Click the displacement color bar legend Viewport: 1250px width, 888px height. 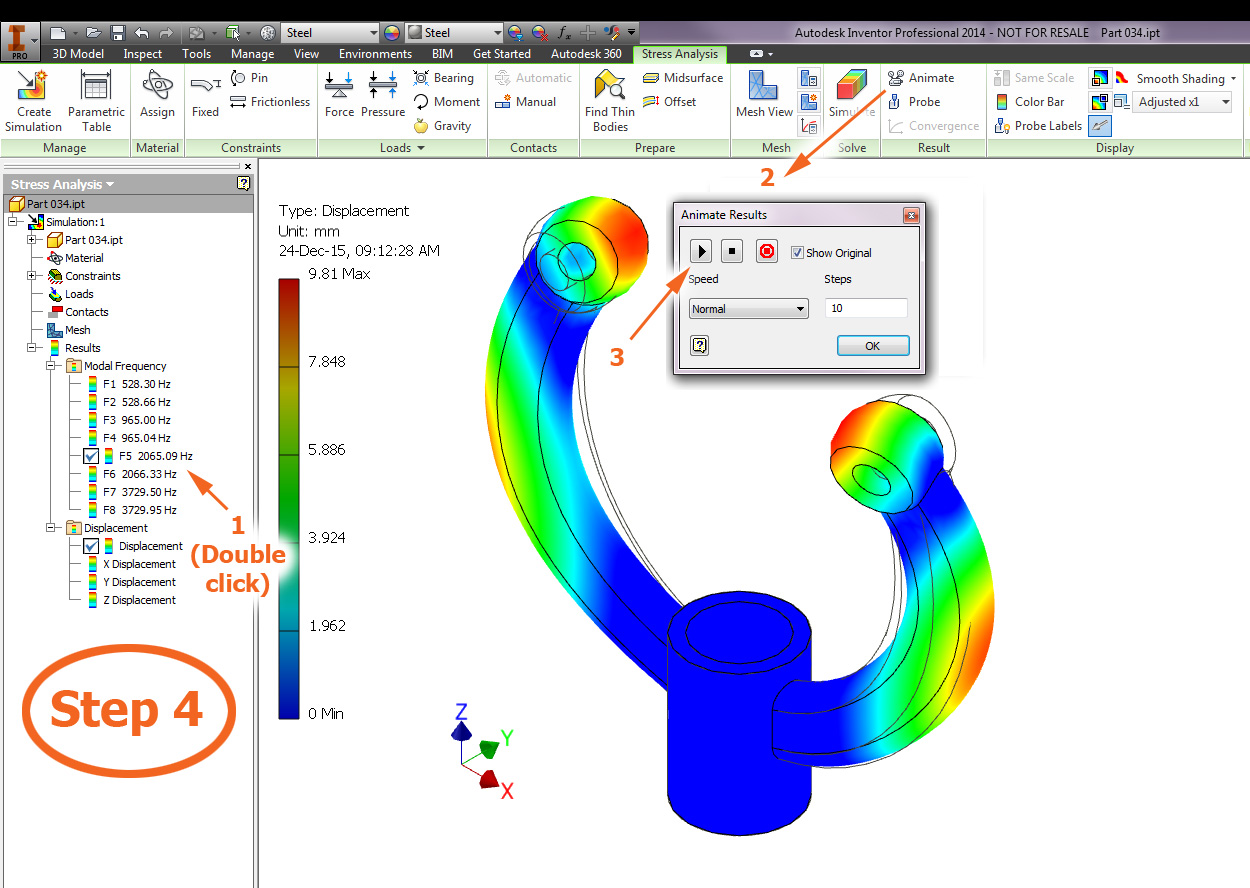(289, 499)
